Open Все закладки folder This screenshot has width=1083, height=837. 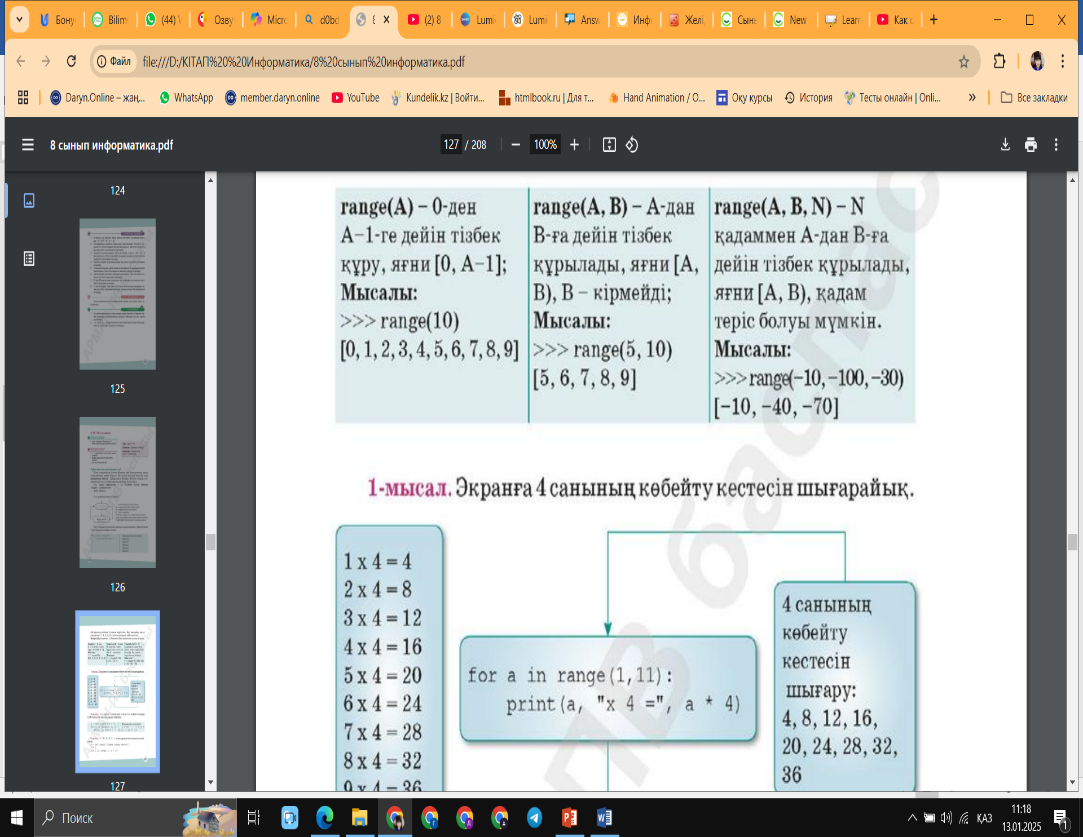click(x=1034, y=97)
